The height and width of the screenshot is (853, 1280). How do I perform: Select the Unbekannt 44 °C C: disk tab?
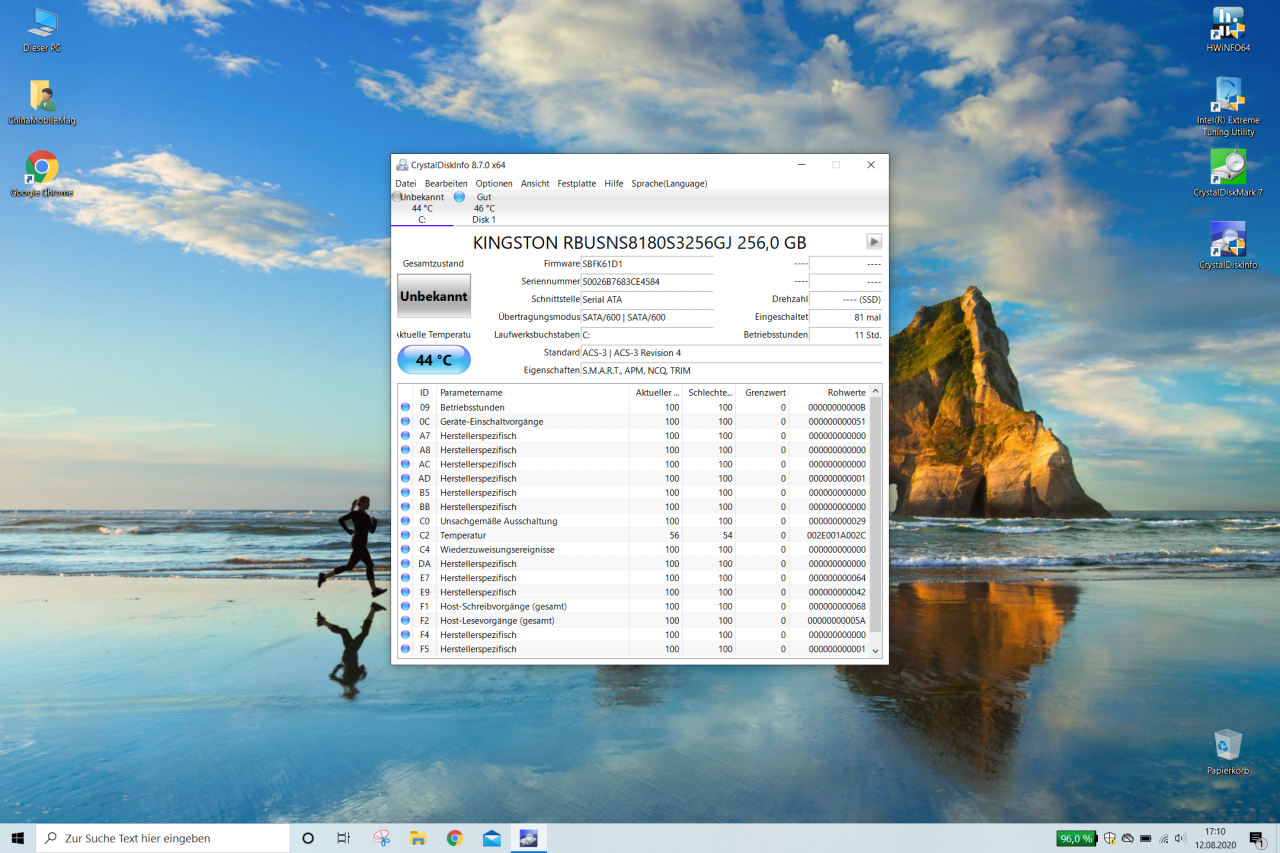[x=422, y=208]
